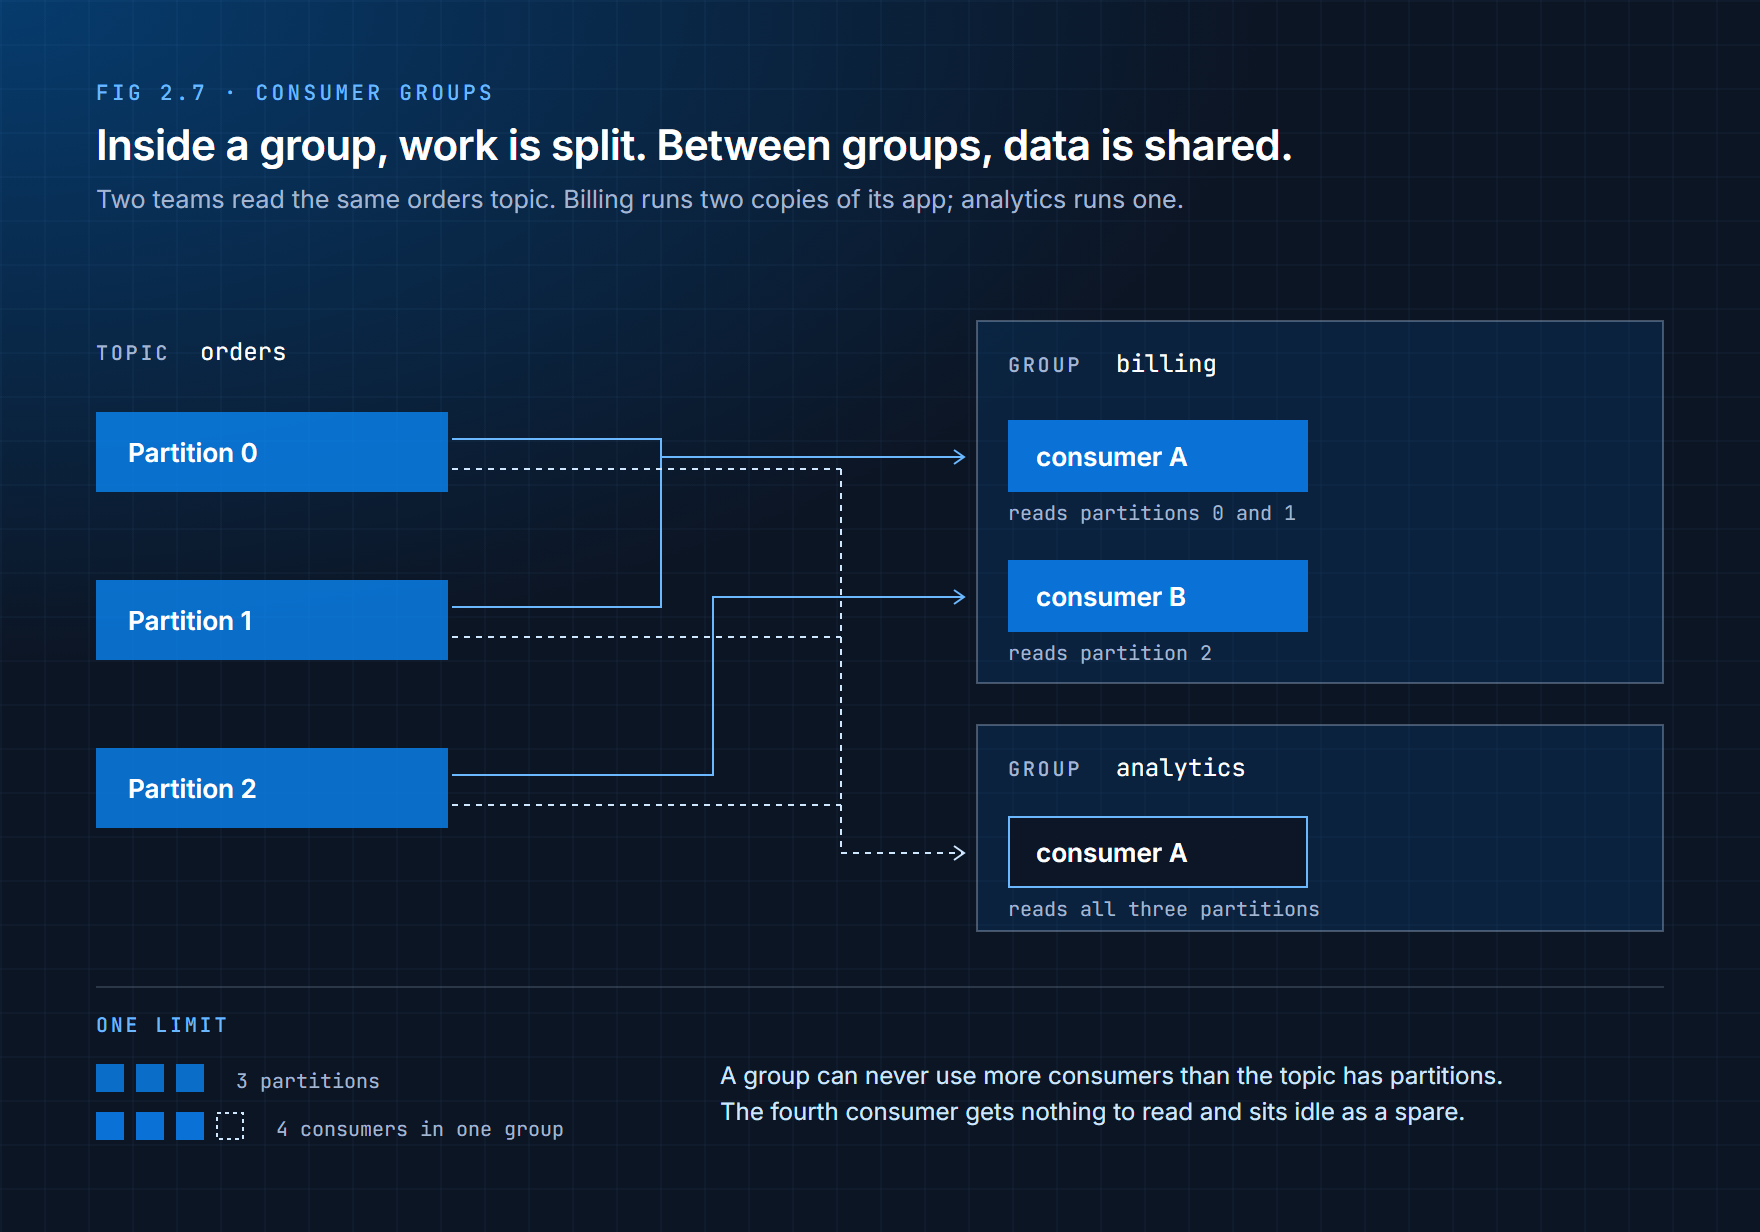The width and height of the screenshot is (1760, 1232).
Task: Select consumer A in the billing group
Action: (1158, 456)
